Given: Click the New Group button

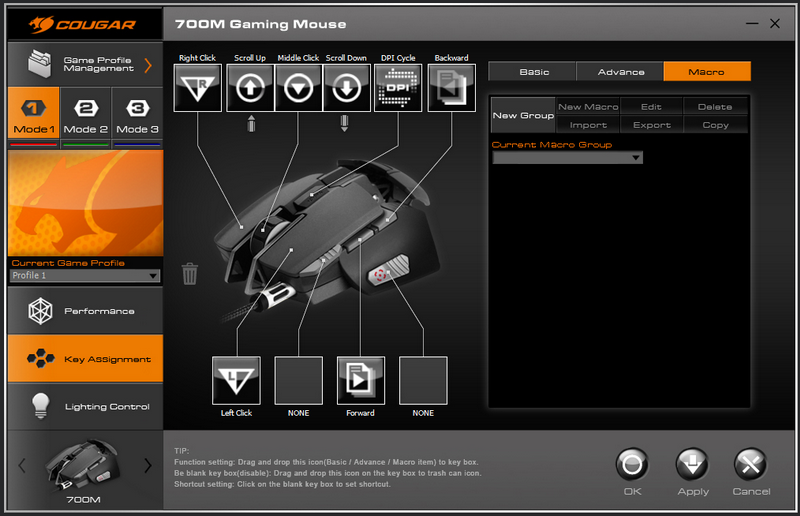Looking at the screenshot, I should 523,115.
